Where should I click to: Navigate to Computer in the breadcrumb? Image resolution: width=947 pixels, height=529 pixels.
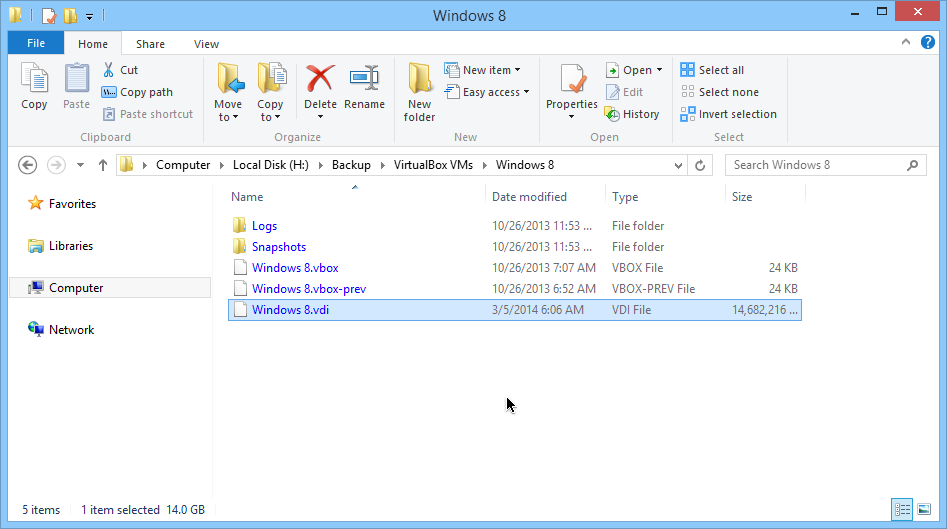point(183,165)
